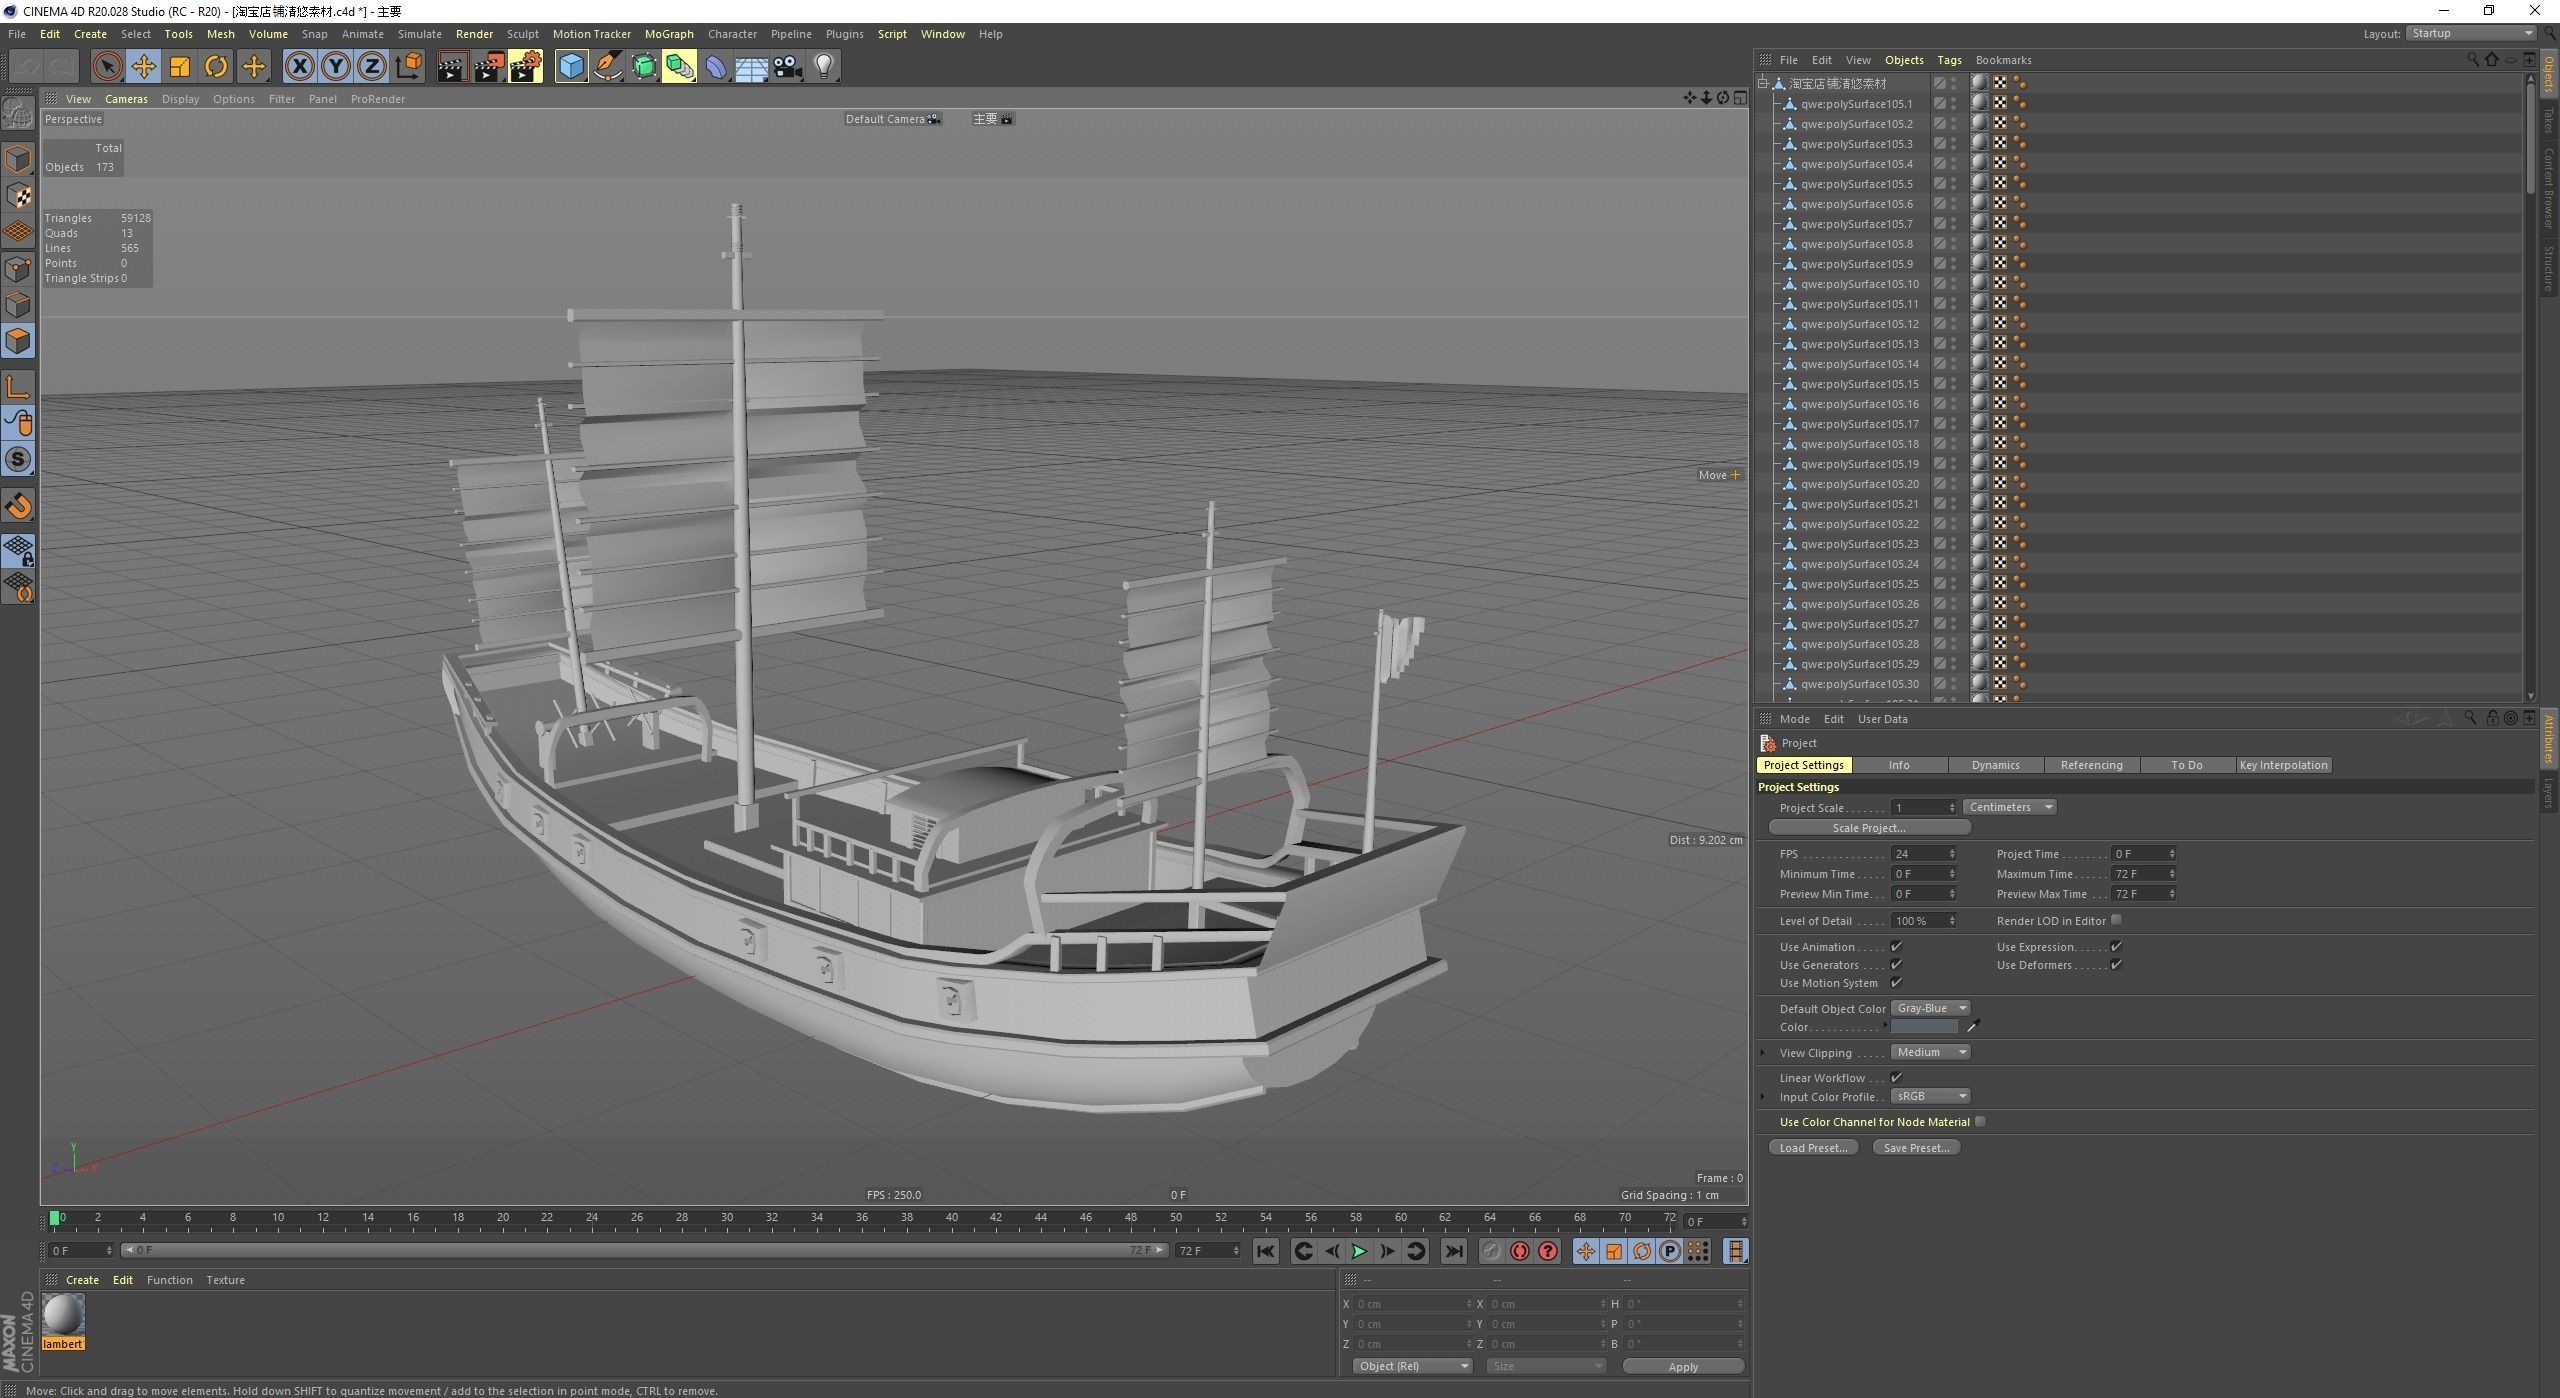Click Render View clapperboard icon

[x=452, y=67]
